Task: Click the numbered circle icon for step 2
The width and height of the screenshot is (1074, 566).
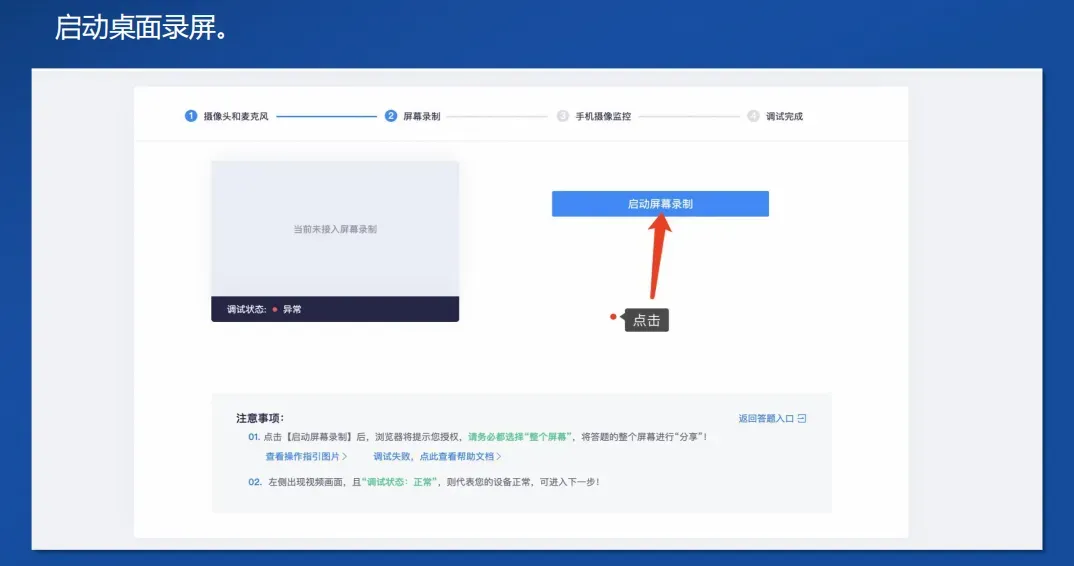Action: [390, 116]
